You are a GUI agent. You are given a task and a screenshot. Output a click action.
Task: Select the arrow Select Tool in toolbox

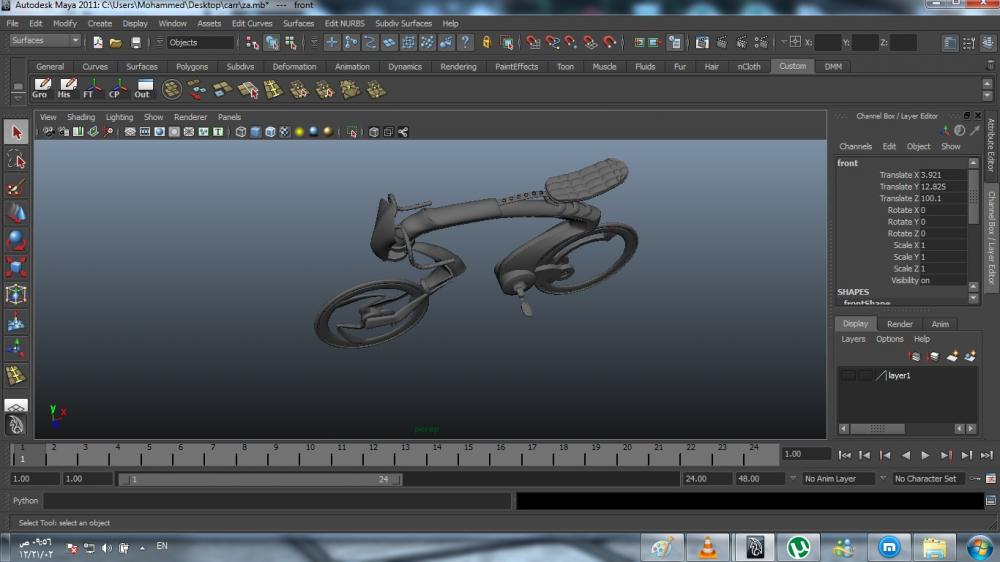click(16, 133)
